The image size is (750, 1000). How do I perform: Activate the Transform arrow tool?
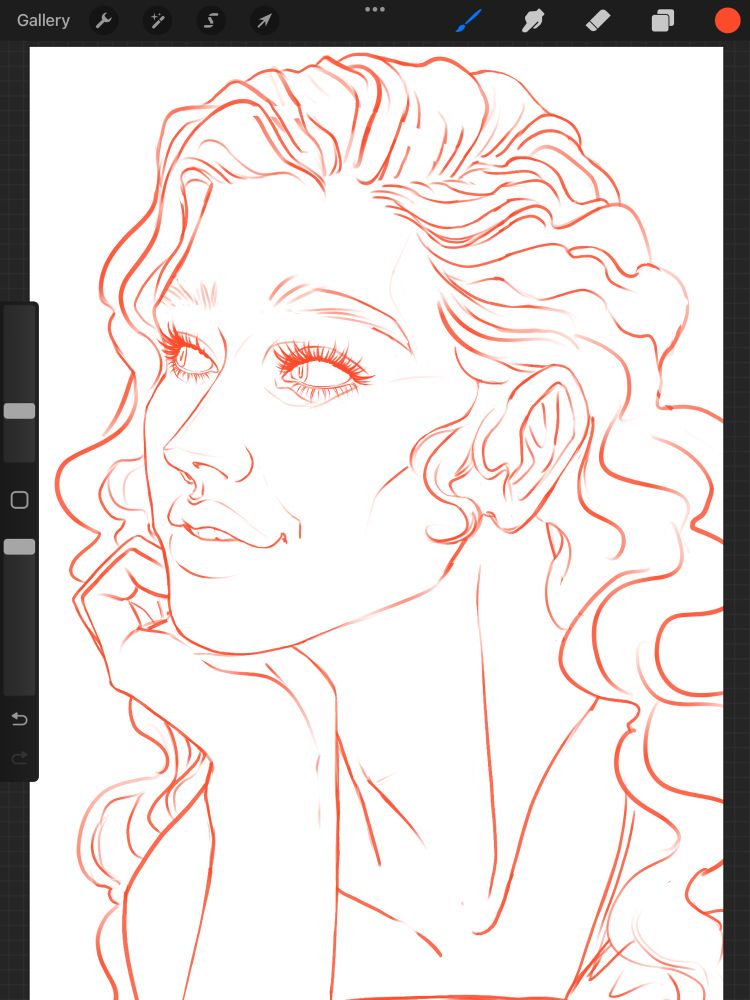(264, 21)
